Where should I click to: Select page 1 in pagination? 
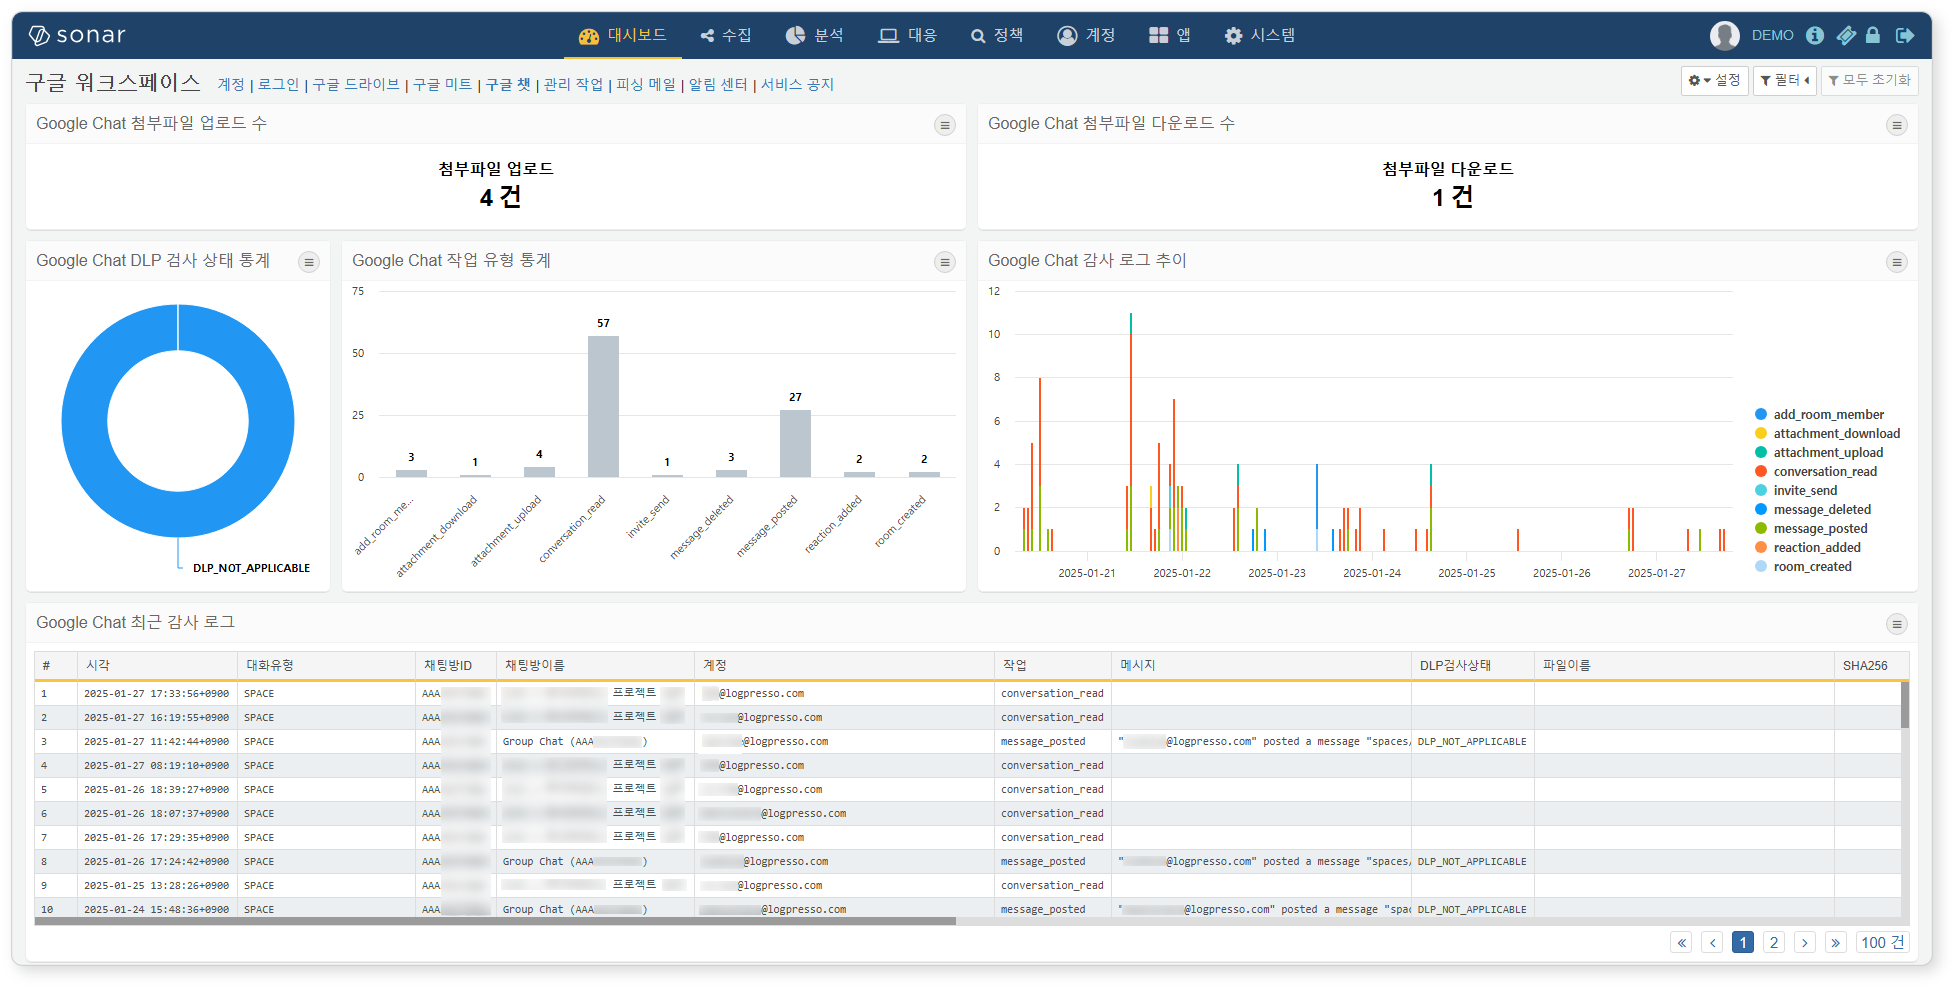click(x=1743, y=943)
